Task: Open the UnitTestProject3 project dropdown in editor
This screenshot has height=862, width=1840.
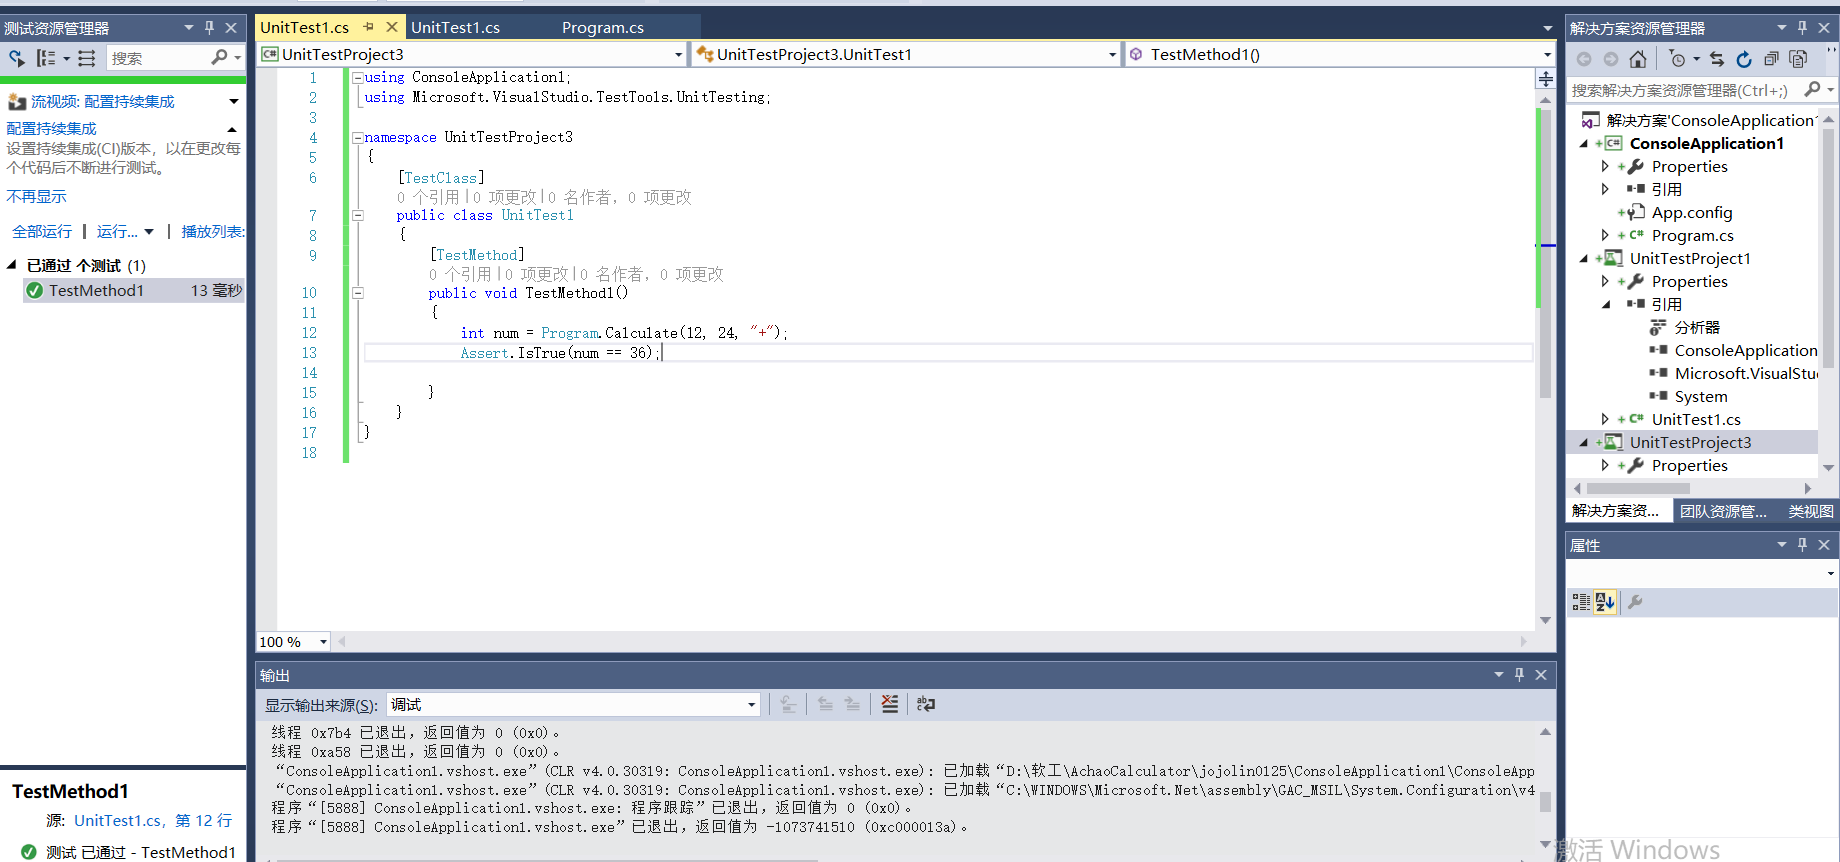Action: [679, 55]
